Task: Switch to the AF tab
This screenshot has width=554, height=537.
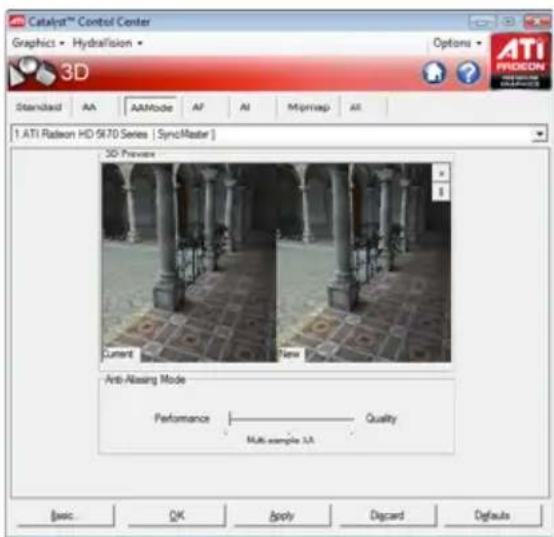Action: [198, 107]
